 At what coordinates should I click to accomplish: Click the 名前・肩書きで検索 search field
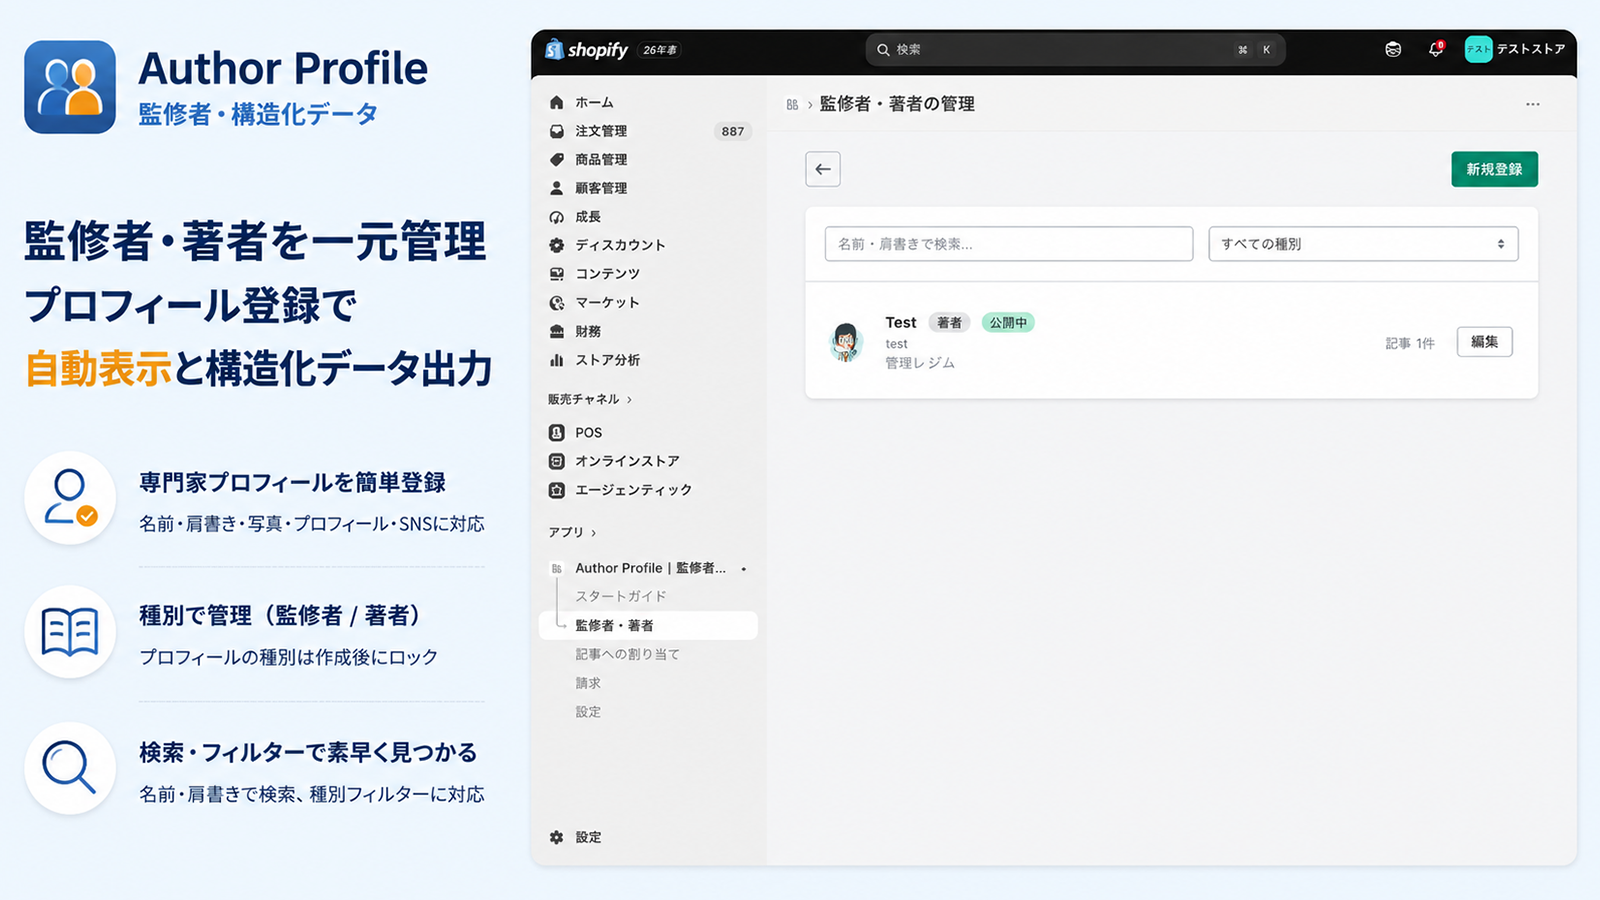(x=1009, y=244)
